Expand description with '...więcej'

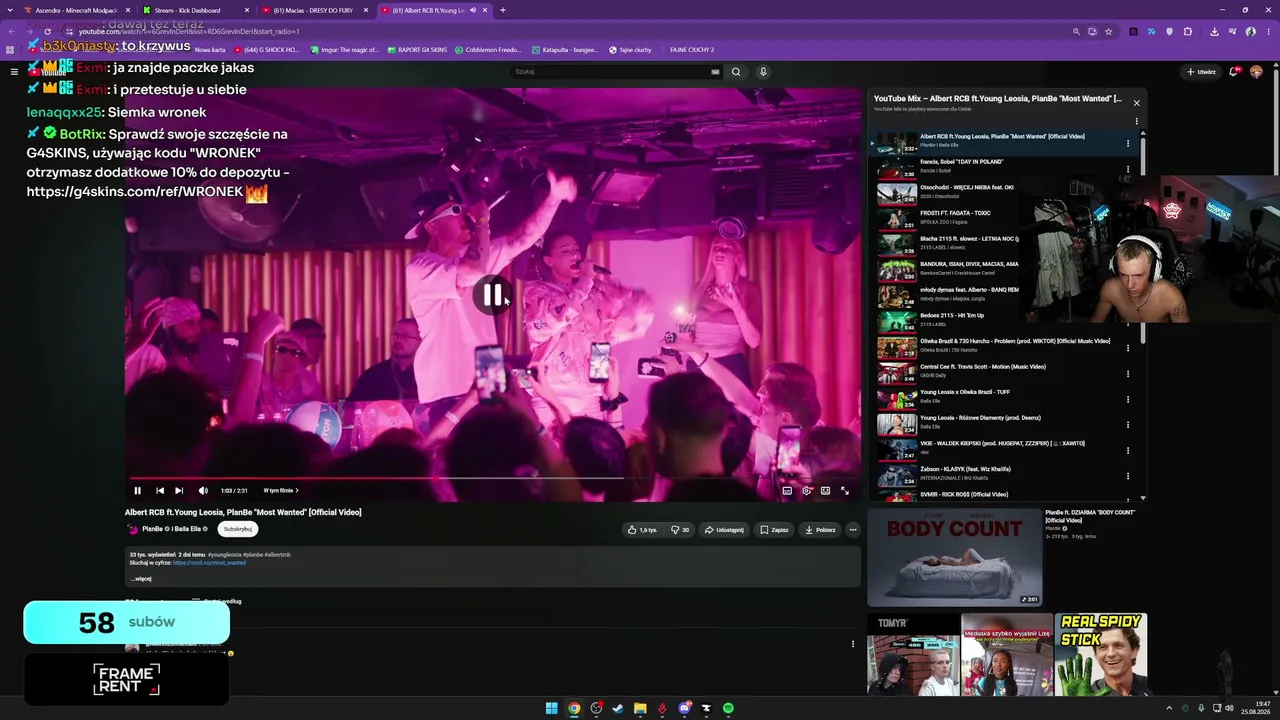[x=141, y=579]
